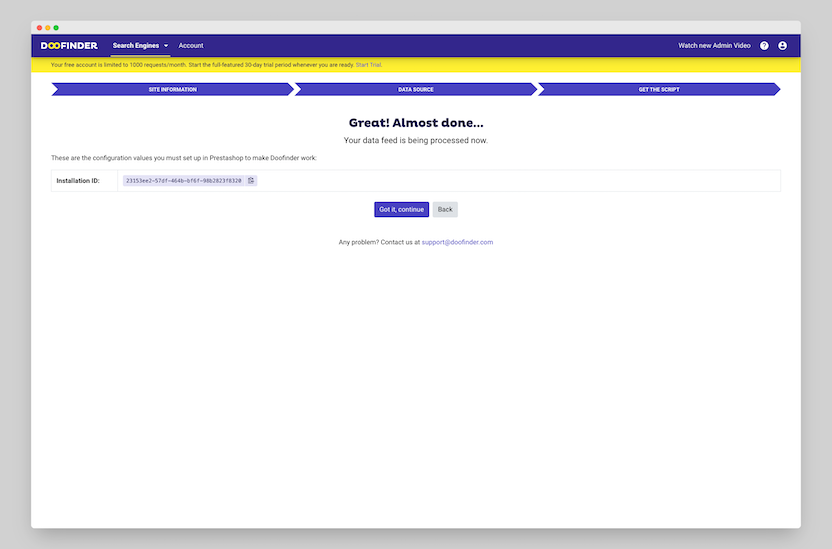Minimize window with yellow button
Image resolution: width=832 pixels, height=549 pixels.
click(x=48, y=28)
